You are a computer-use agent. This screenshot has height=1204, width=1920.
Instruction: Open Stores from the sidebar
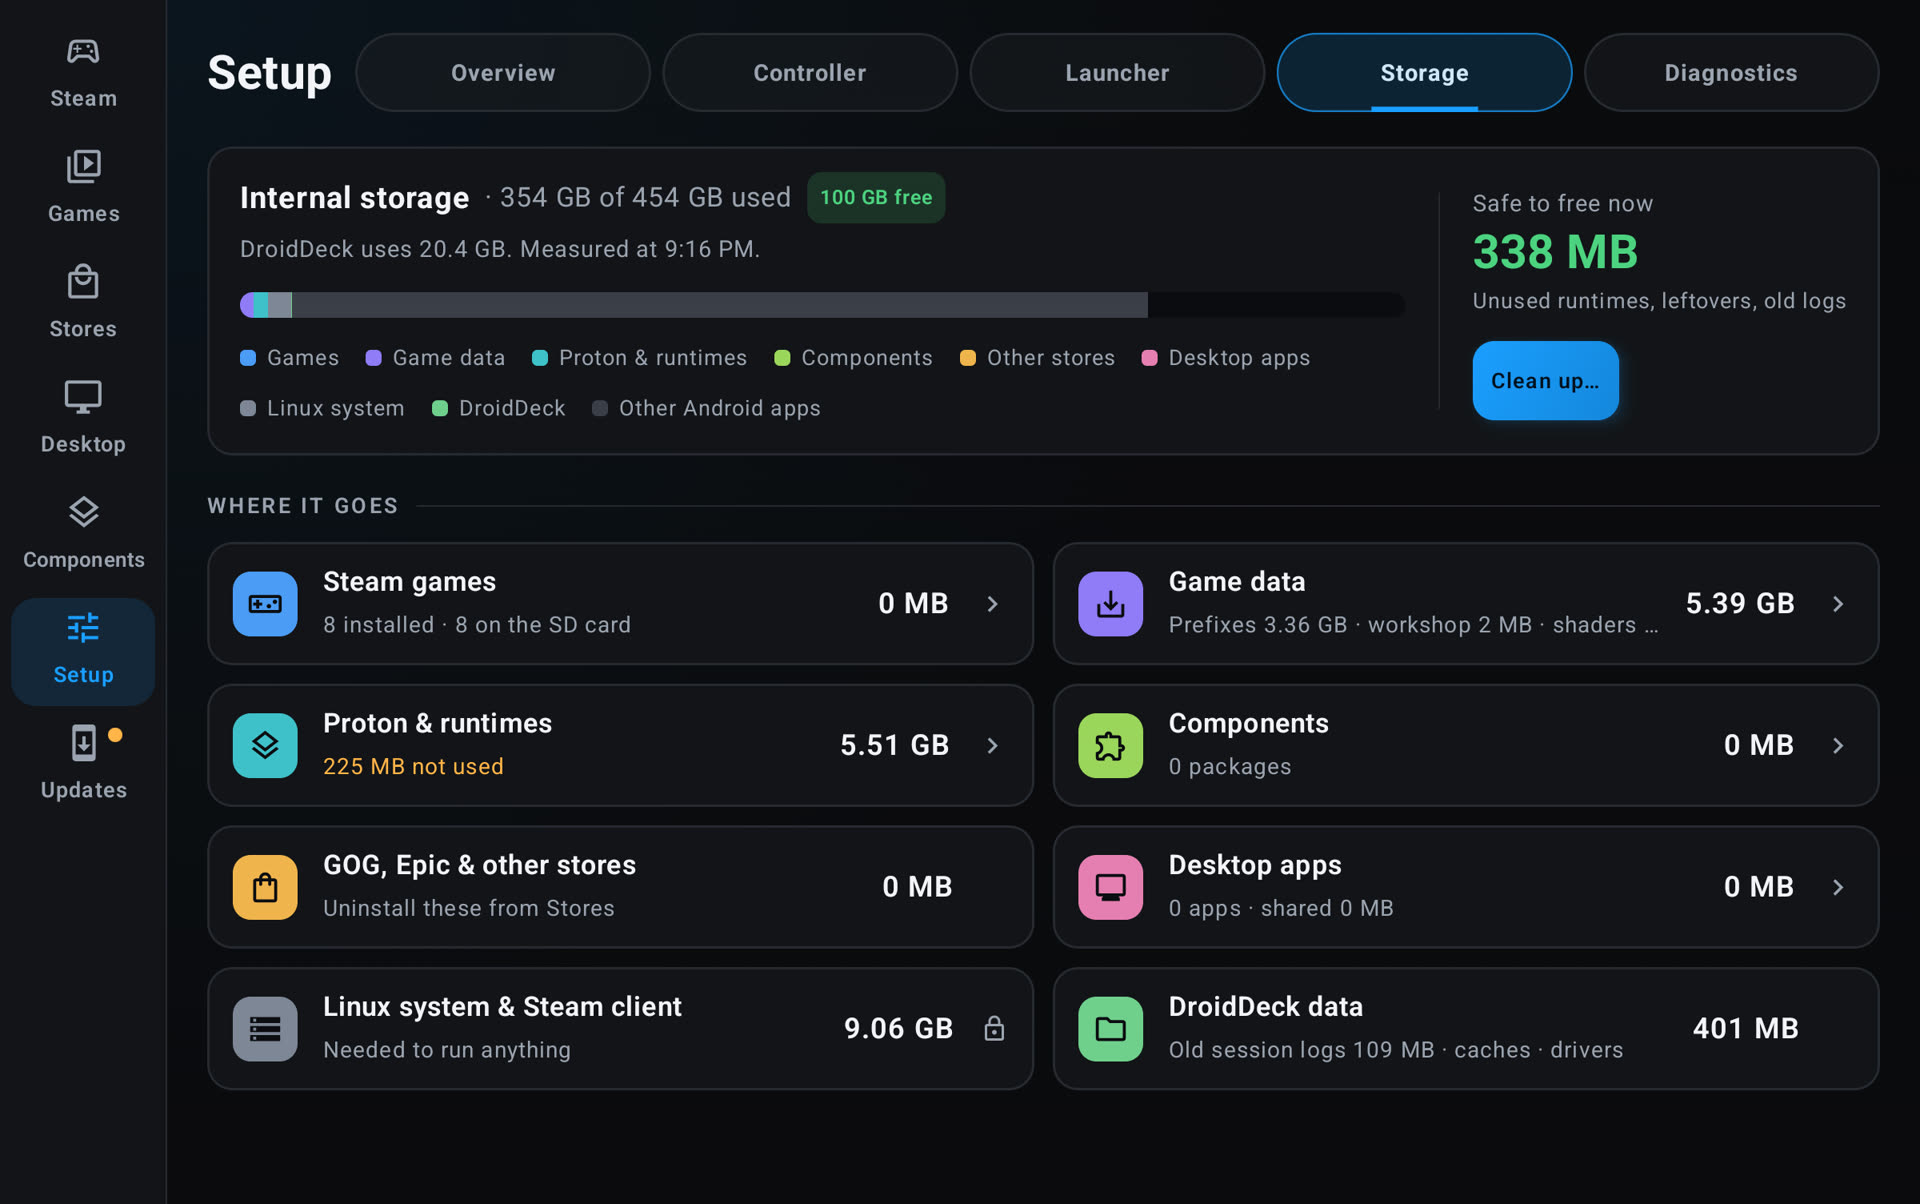[83, 302]
